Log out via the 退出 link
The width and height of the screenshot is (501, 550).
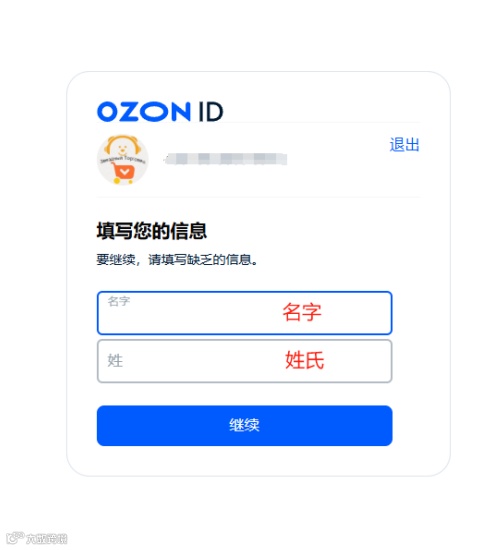coord(405,145)
